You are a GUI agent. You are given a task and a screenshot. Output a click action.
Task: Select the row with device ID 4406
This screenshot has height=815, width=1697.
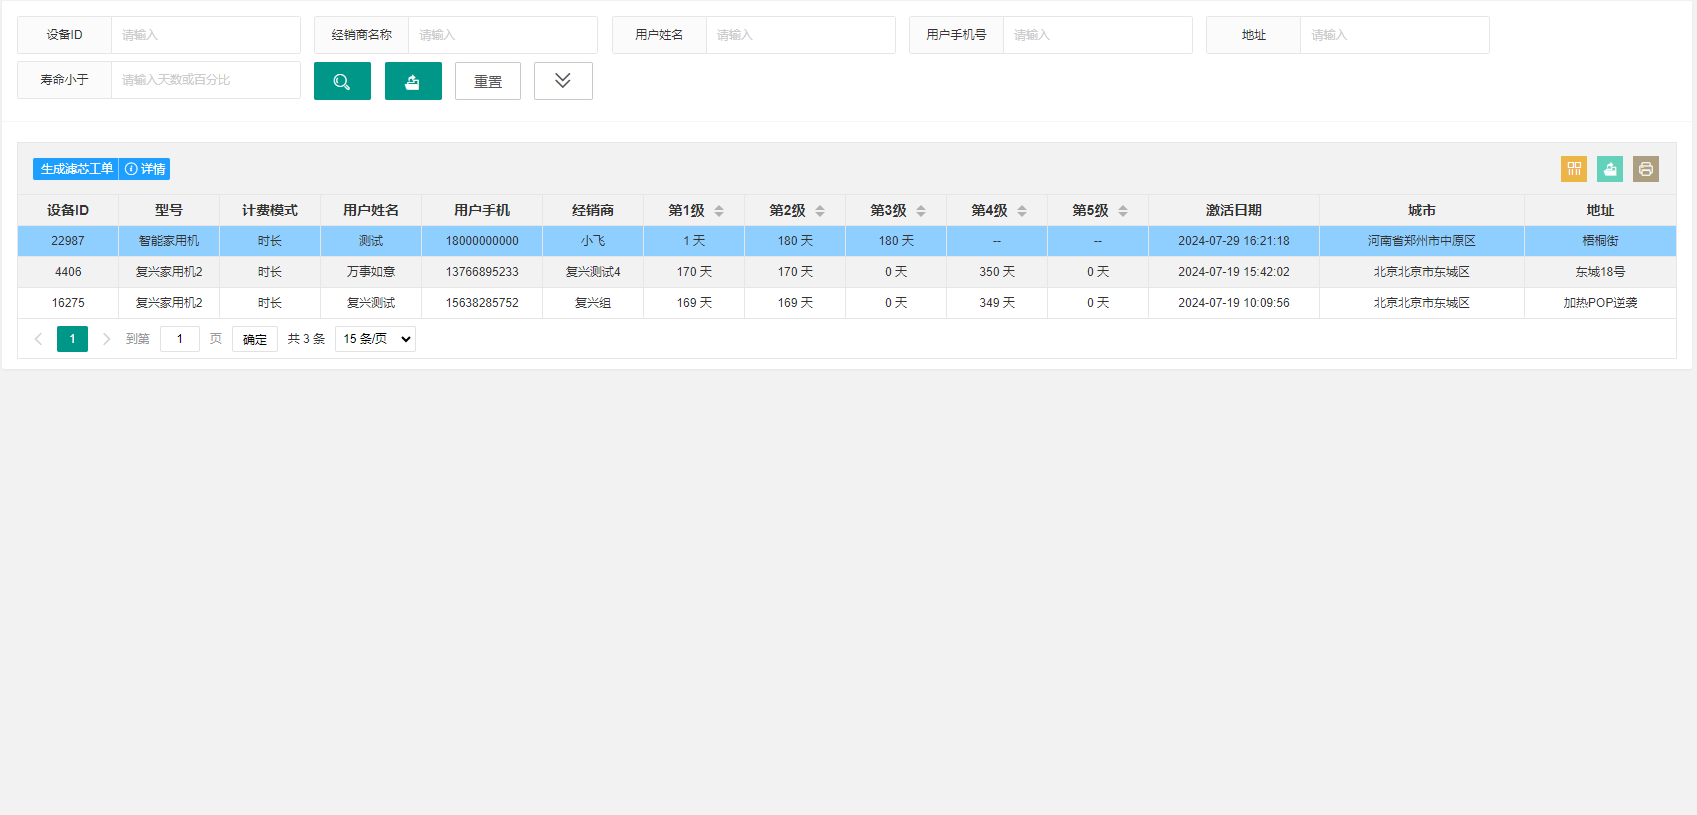(x=847, y=272)
